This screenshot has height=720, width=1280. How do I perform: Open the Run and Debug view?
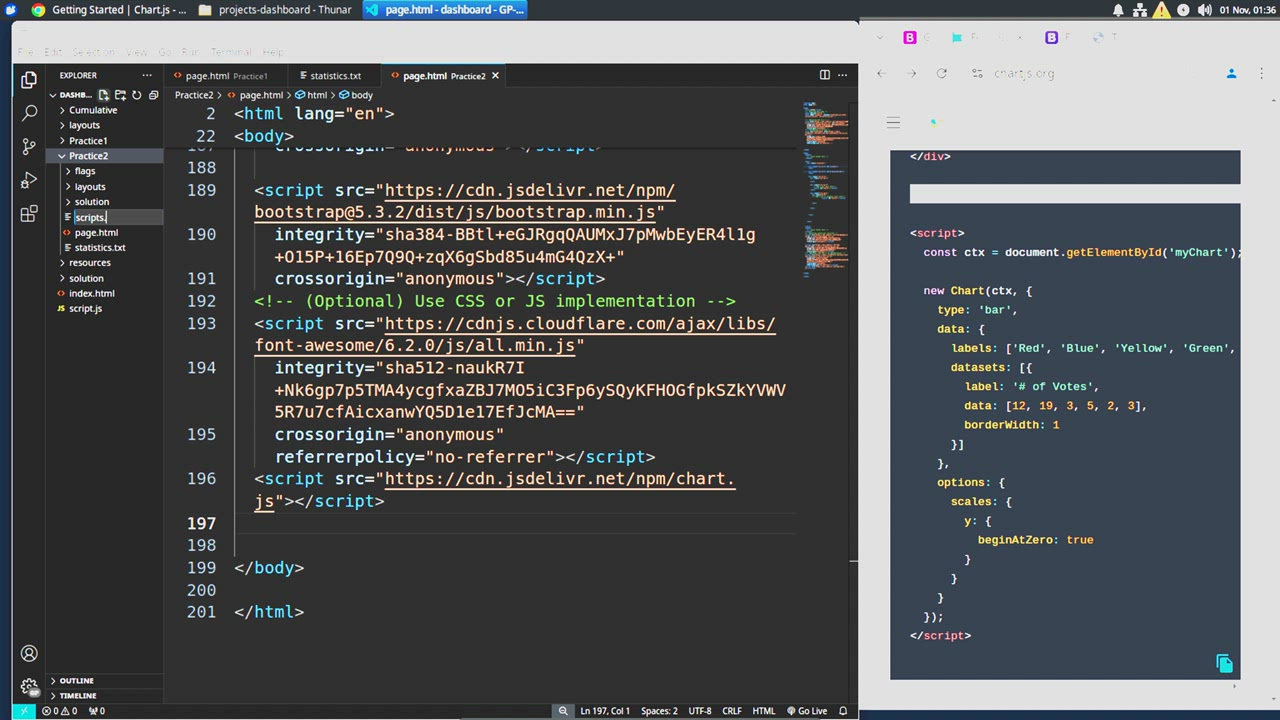pos(29,181)
